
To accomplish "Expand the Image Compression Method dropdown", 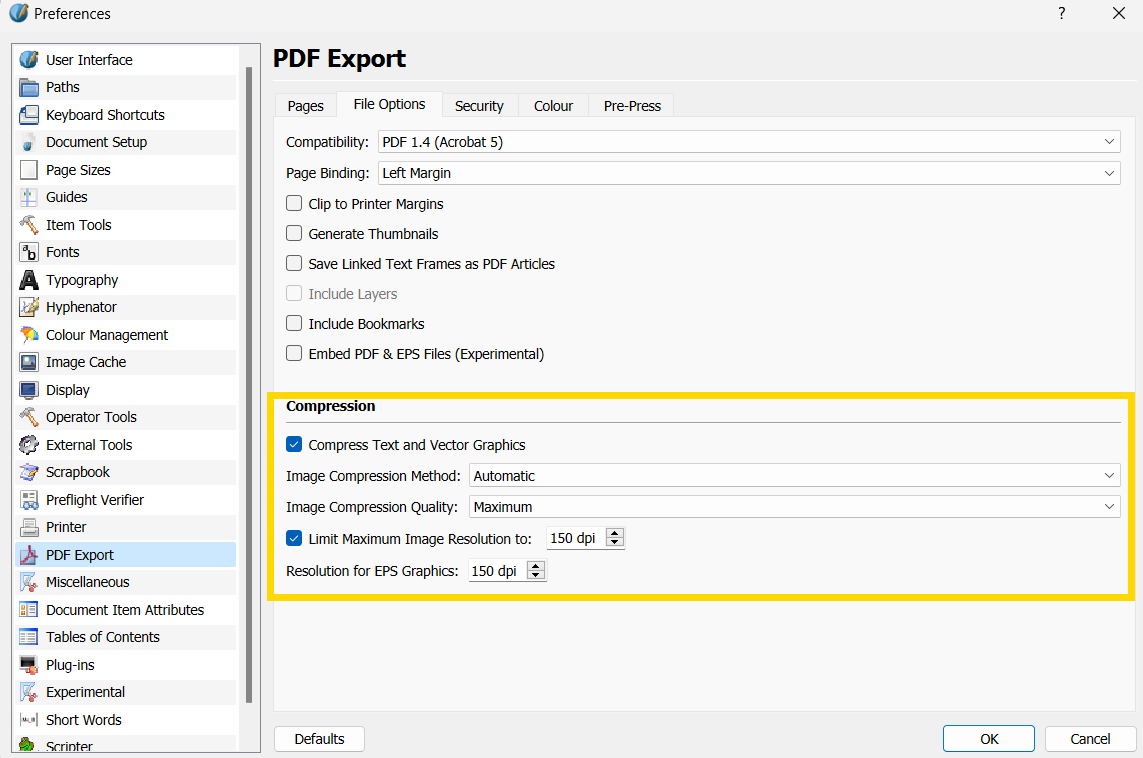I will pyautogui.click(x=794, y=476).
